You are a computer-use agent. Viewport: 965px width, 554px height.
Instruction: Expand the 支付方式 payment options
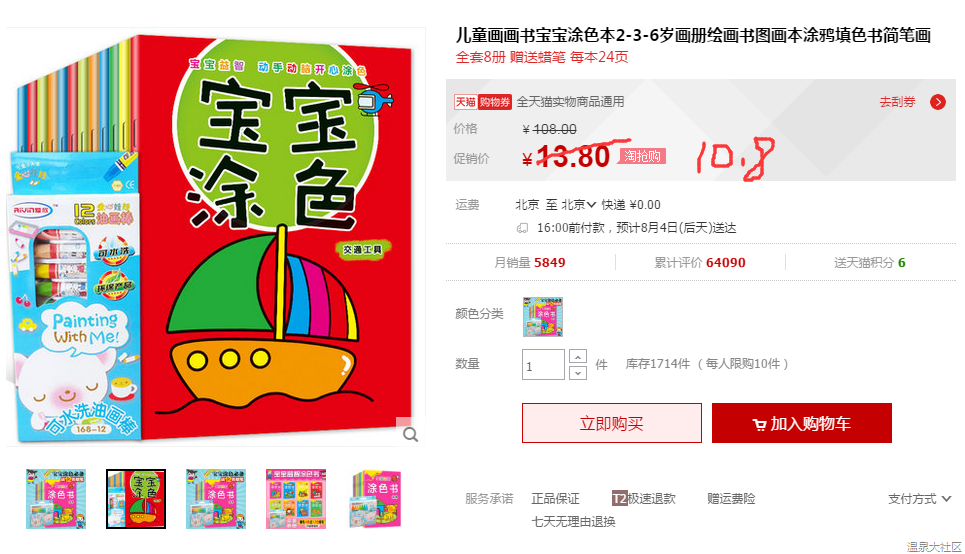pos(919,499)
